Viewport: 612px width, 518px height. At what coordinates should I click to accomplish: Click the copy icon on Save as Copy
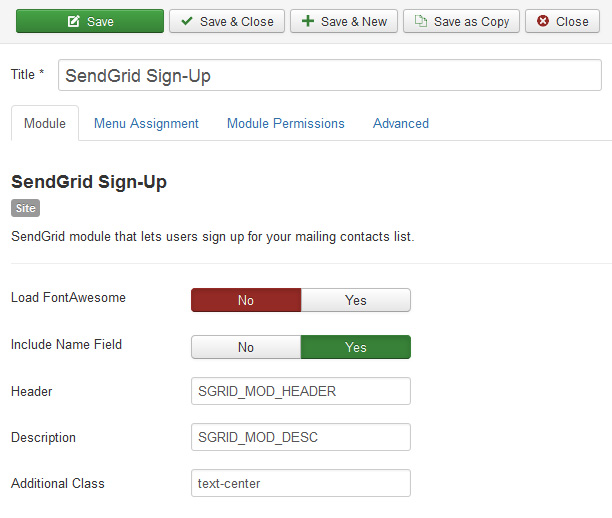coord(421,21)
